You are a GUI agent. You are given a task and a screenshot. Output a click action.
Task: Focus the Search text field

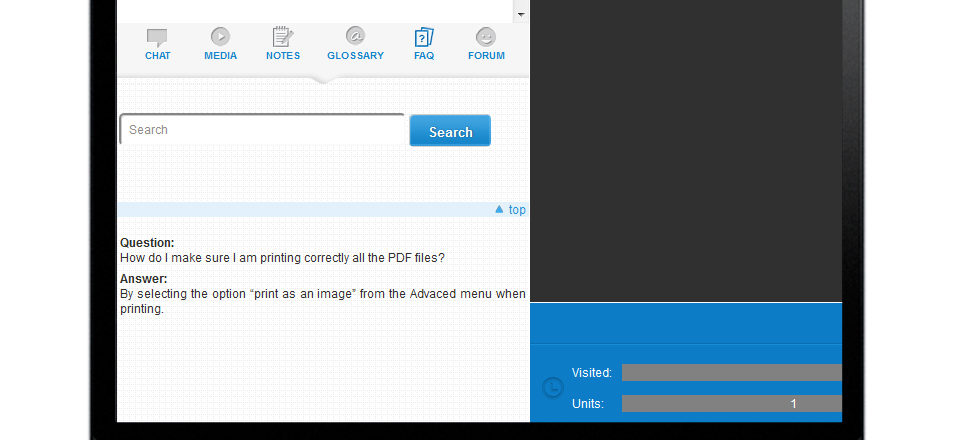[262, 130]
